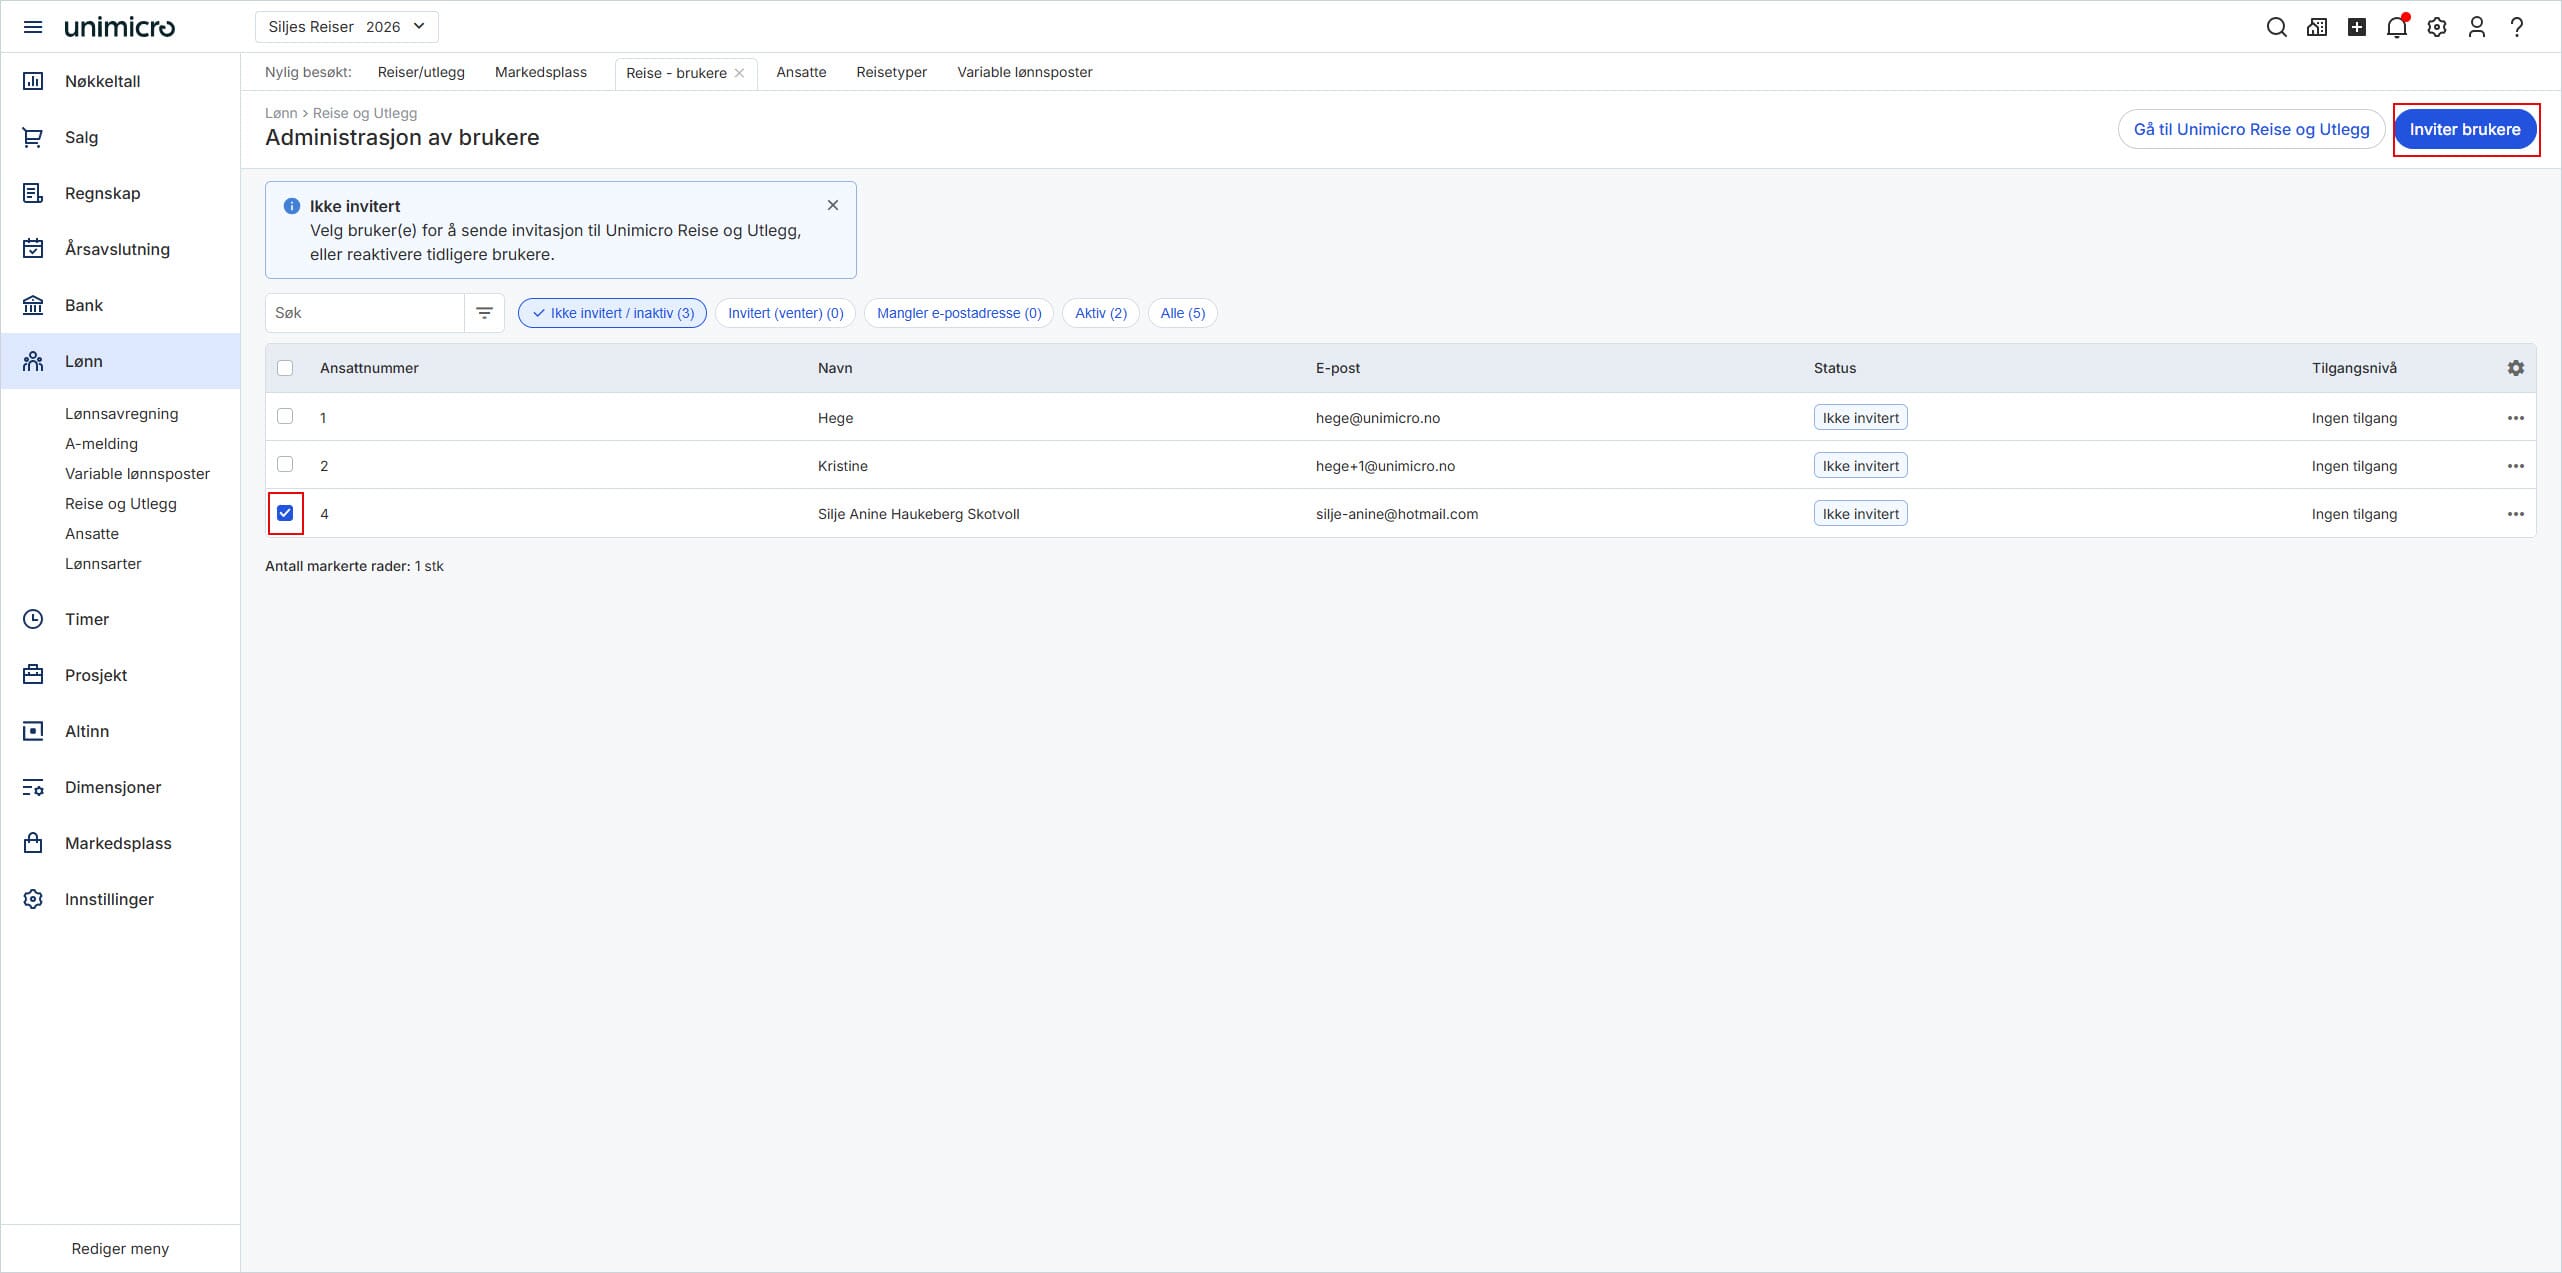Toggle the hamburger menu icon
The width and height of the screenshot is (2562, 1273).
(33, 27)
